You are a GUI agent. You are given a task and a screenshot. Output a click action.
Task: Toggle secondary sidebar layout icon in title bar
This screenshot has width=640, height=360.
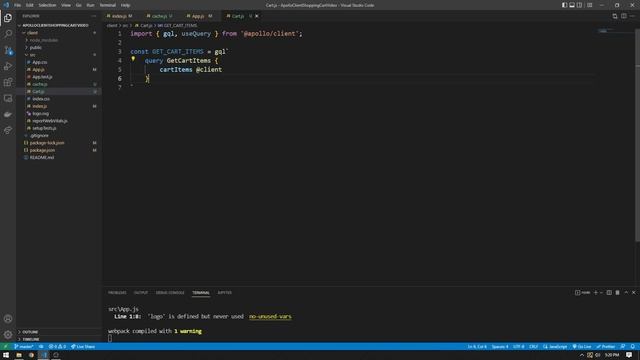point(580,5)
